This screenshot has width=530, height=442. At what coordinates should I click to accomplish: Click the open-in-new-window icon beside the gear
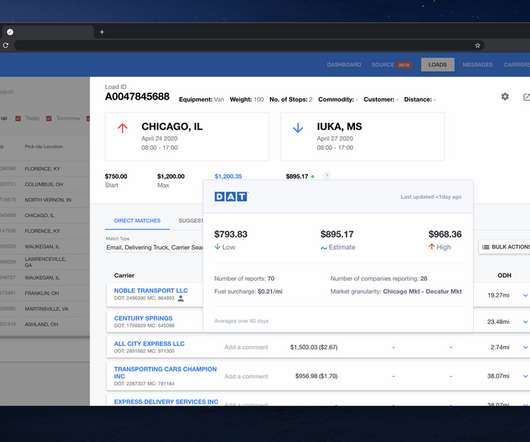tap(527, 97)
